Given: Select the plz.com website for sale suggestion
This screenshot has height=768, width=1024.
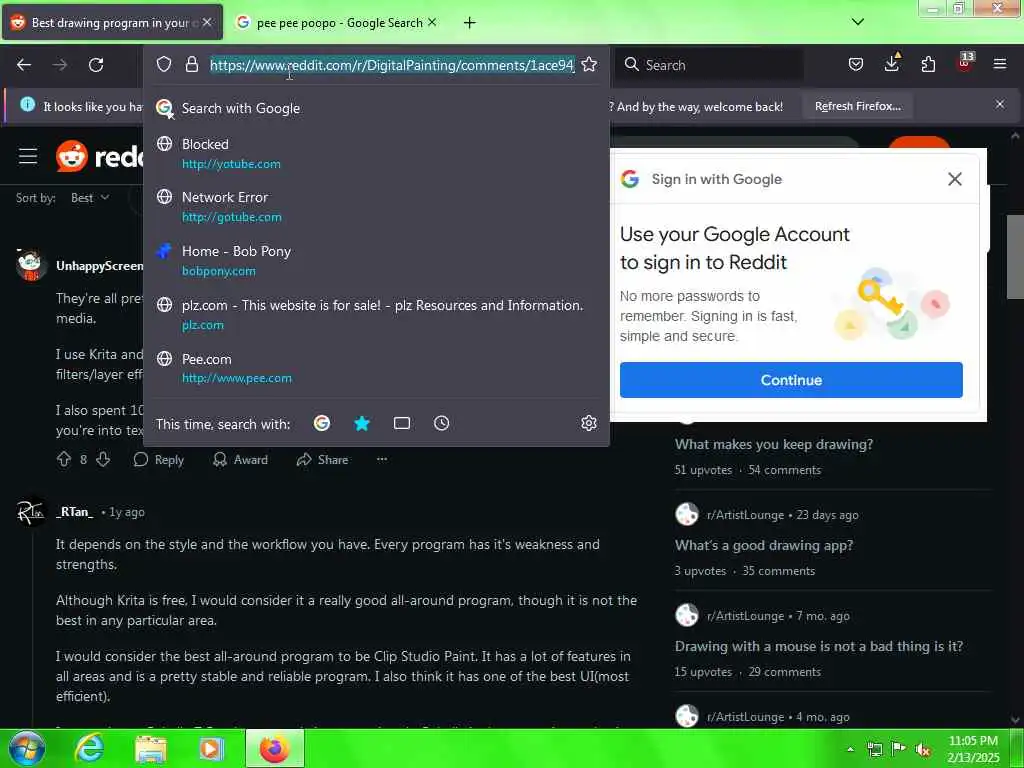Looking at the screenshot, I should (x=376, y=315).
